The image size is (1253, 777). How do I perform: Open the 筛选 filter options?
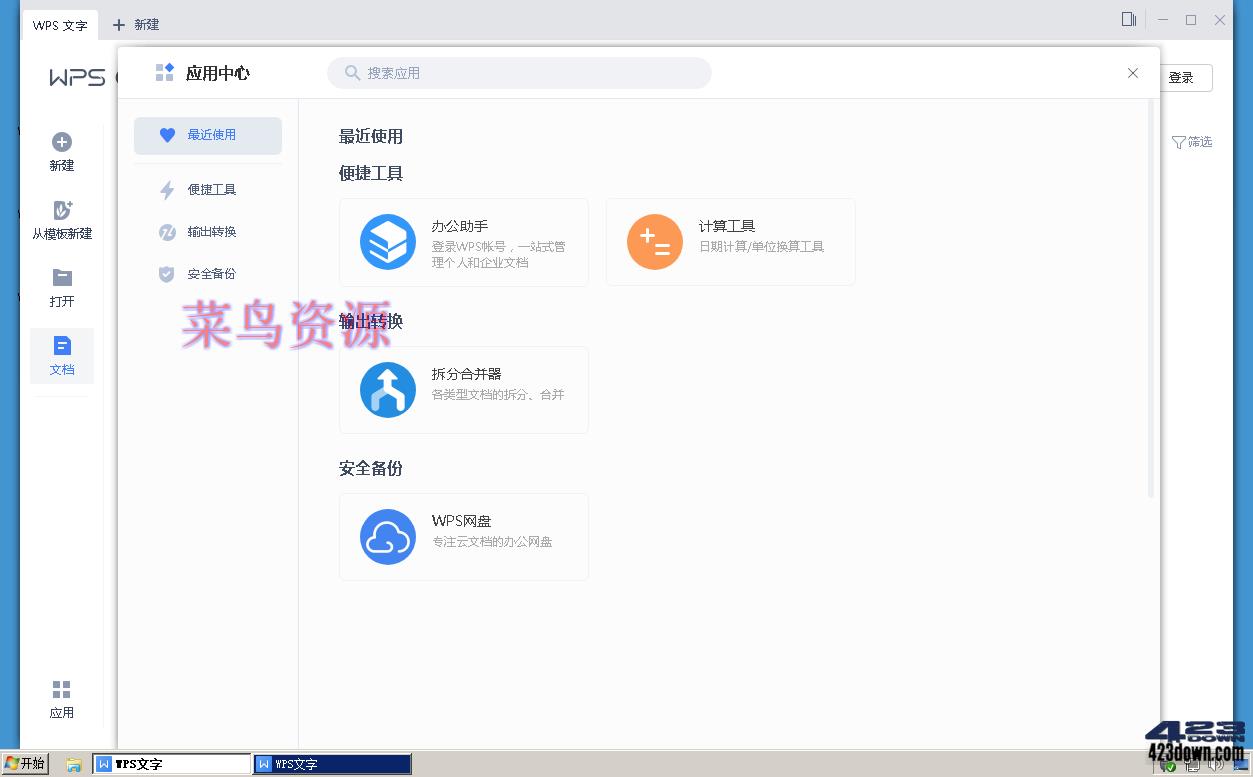pos(1198,142)
